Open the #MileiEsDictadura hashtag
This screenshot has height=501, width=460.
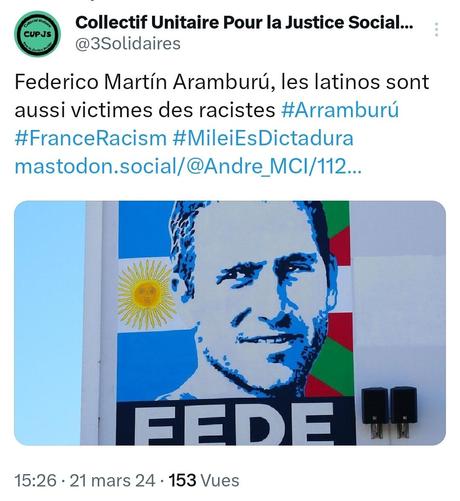263,138
